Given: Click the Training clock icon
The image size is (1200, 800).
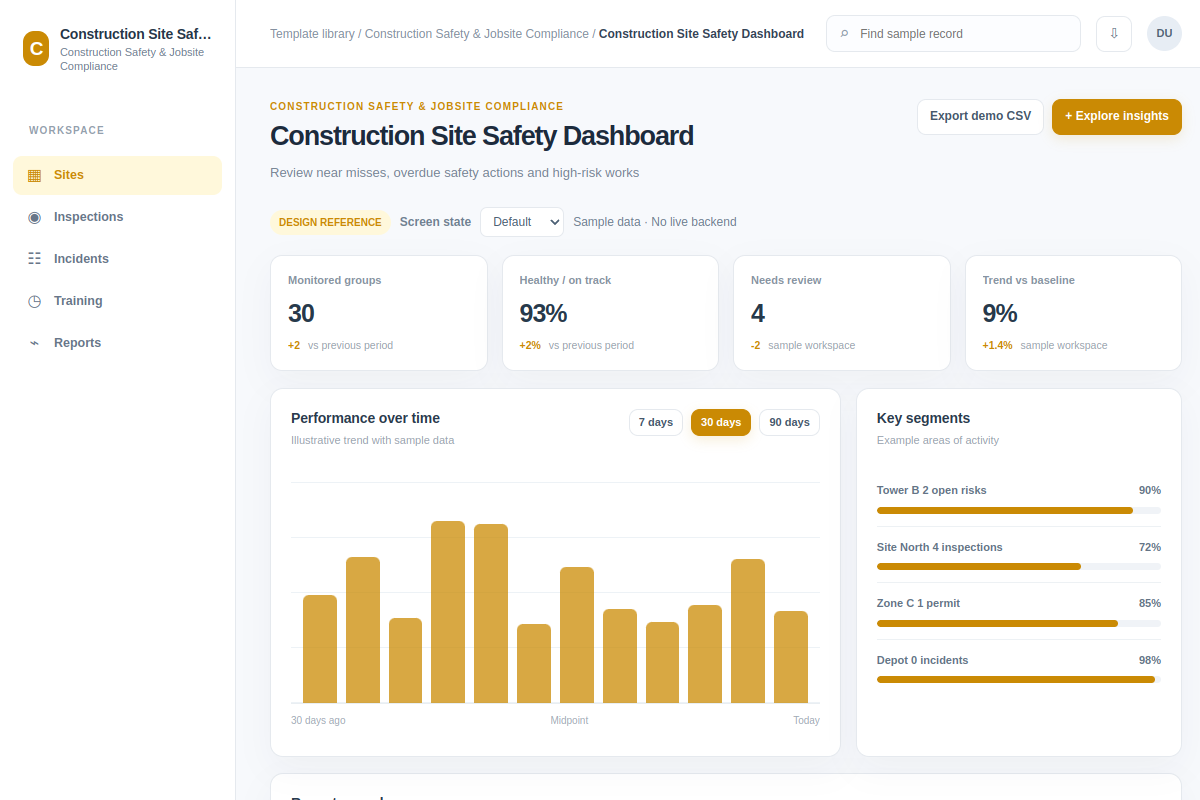Looking at the screenshot, I should point(34,301).
